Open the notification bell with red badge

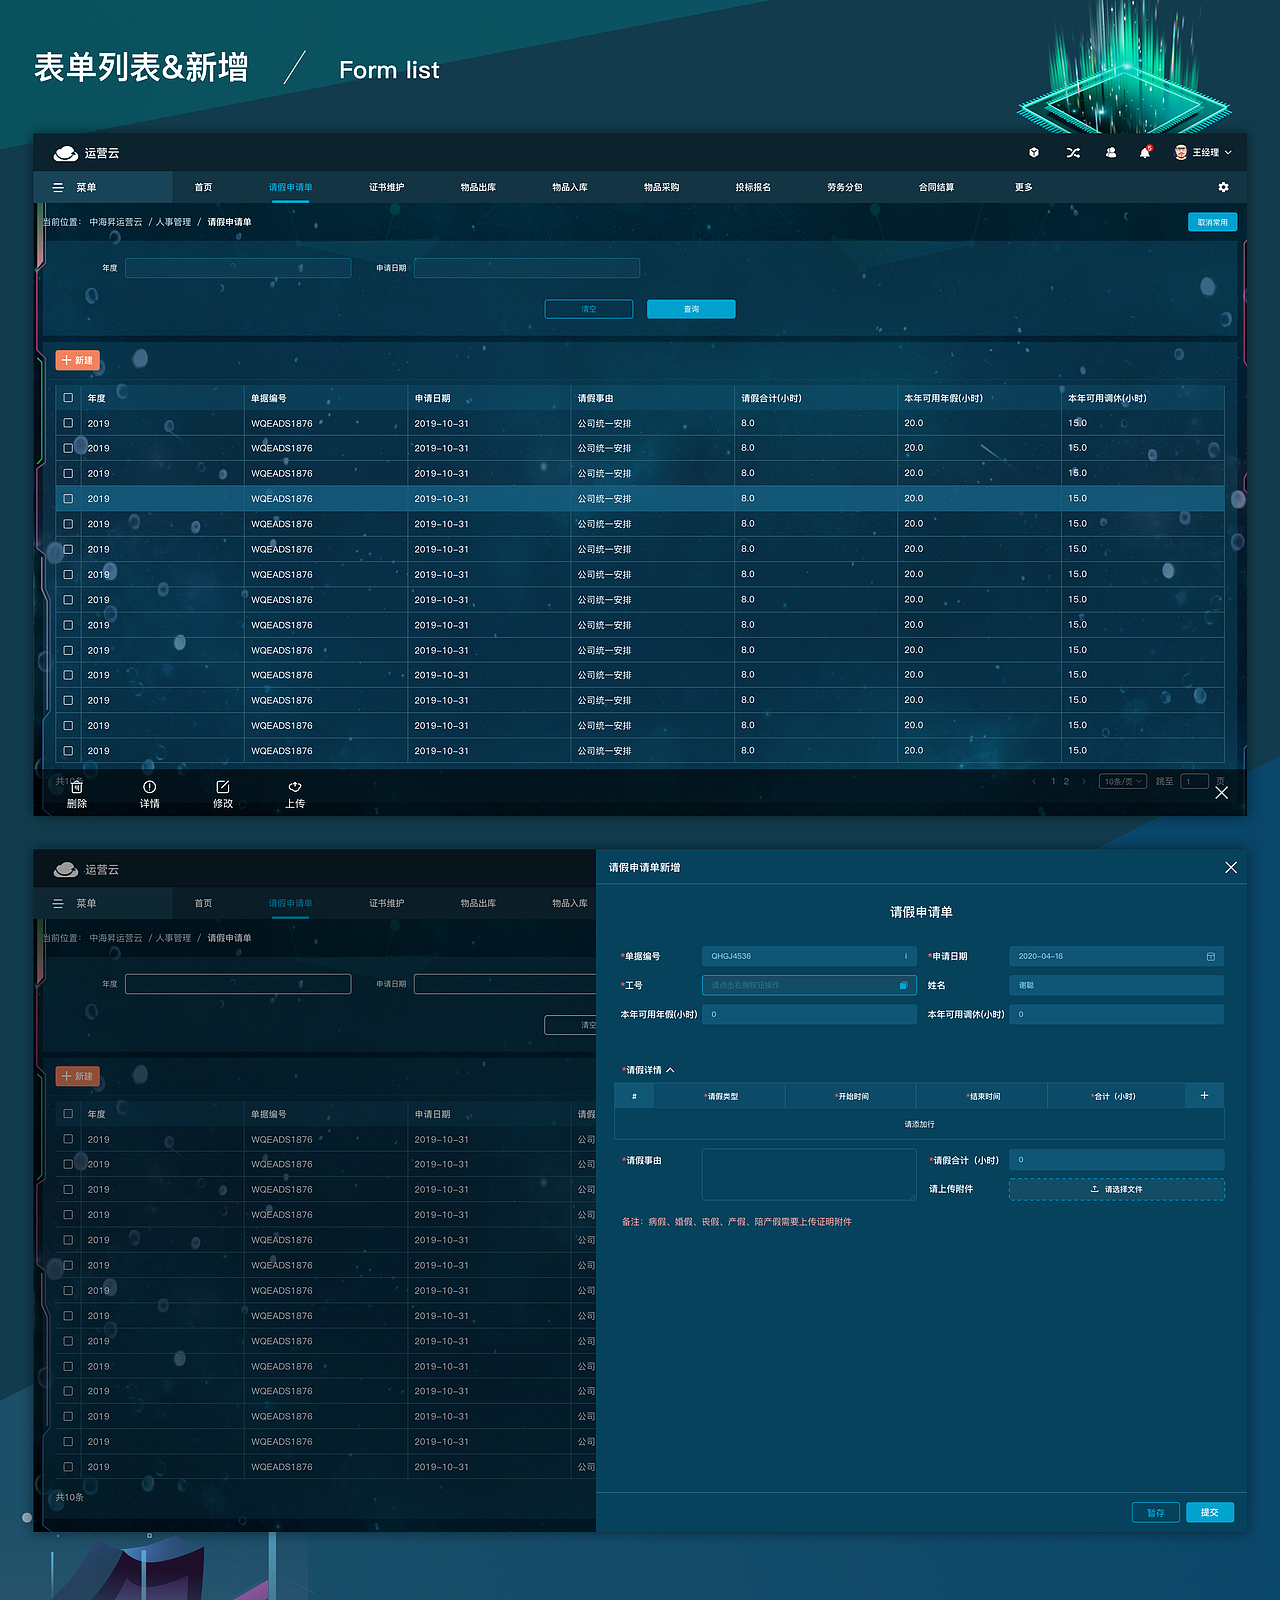(1145, 153)
